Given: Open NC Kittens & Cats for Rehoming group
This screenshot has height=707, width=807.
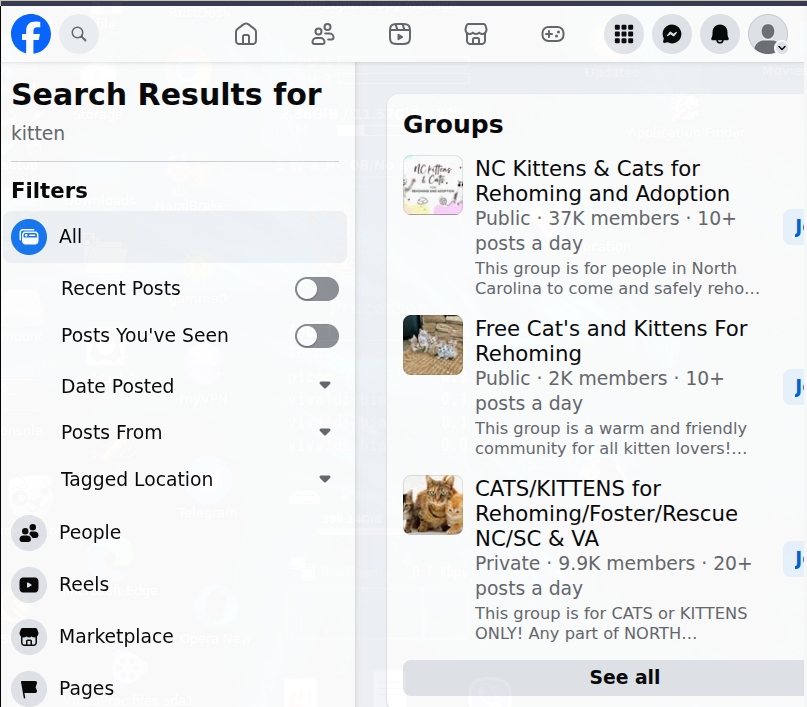Looking at the screenshot, I should (602, 181).
